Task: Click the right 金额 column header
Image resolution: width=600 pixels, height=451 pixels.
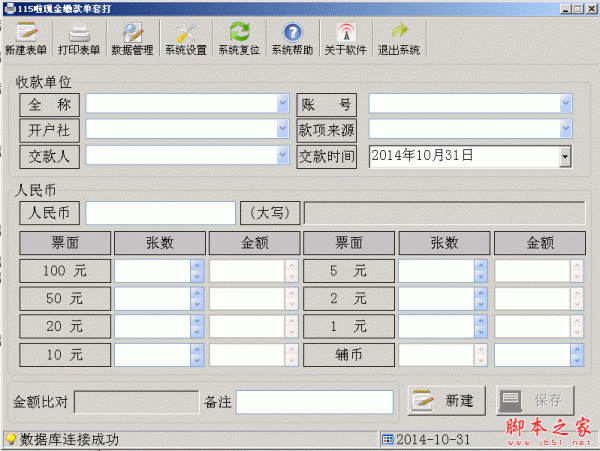Action: pyautogui.click(x=540, y=243)
